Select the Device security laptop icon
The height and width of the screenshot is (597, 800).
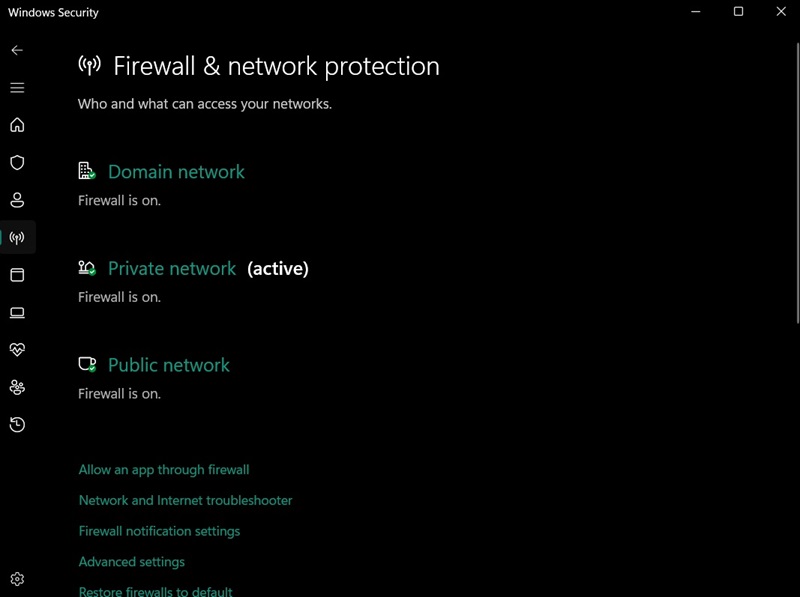[x=16, y=312]
